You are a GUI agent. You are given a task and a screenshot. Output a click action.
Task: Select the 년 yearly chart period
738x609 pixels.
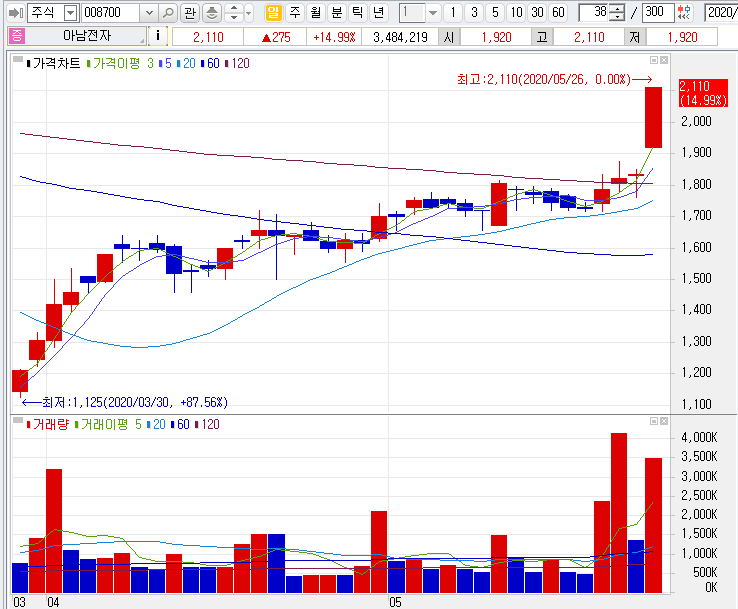(x=378, y=13)
